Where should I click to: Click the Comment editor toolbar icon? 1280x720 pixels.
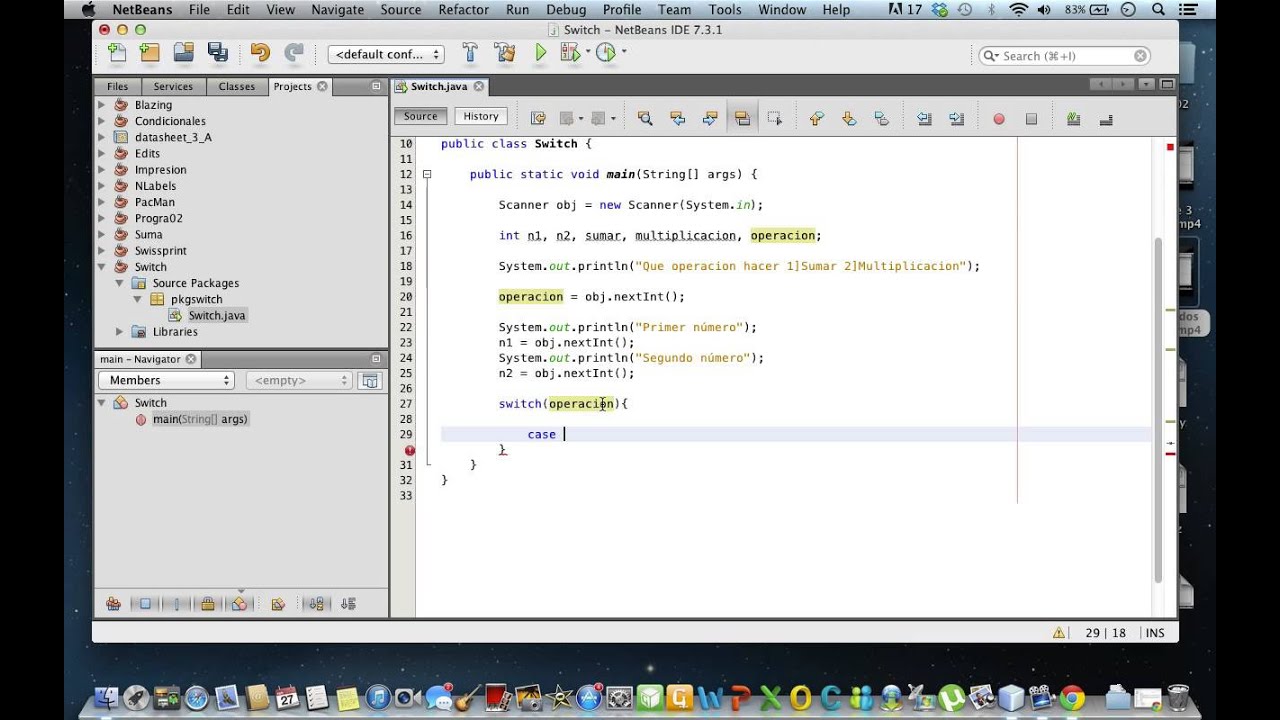[x=1073, y=118]
